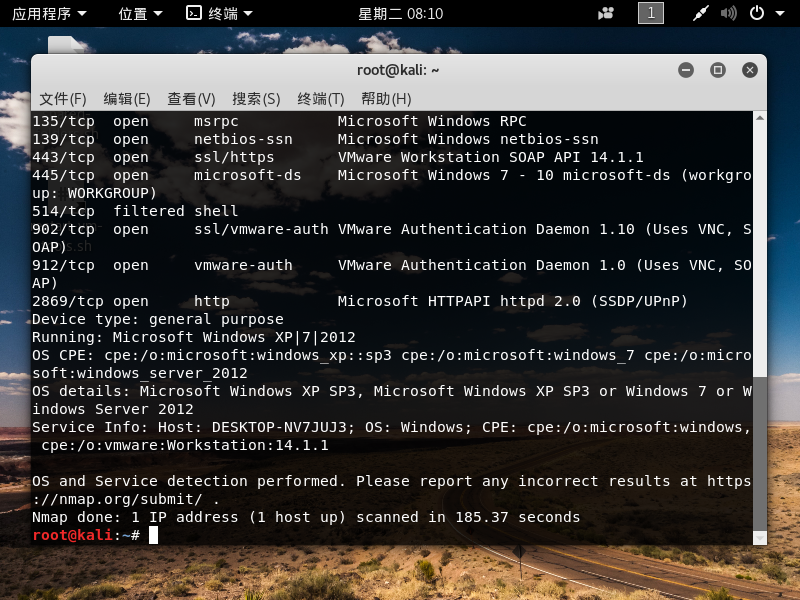Click the clock showing 星期二 08:10
Image resolution: width=800 pixels, height=600 pixels.
click(401, 14)
